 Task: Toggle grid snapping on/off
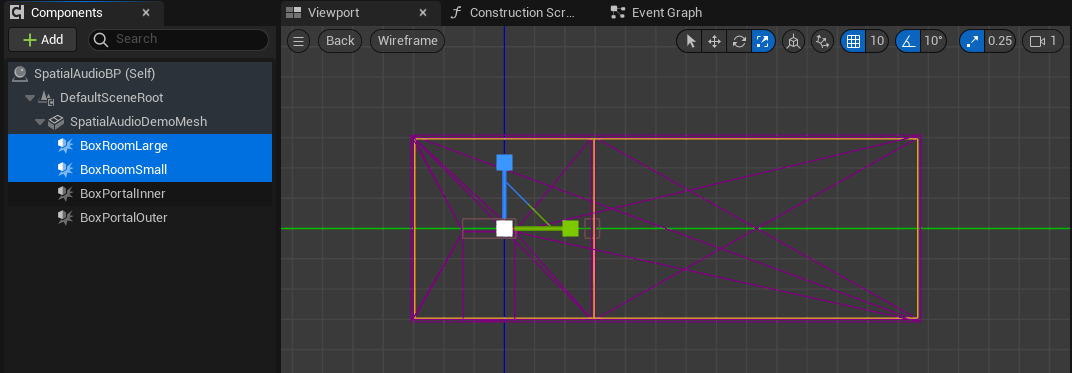853,41
